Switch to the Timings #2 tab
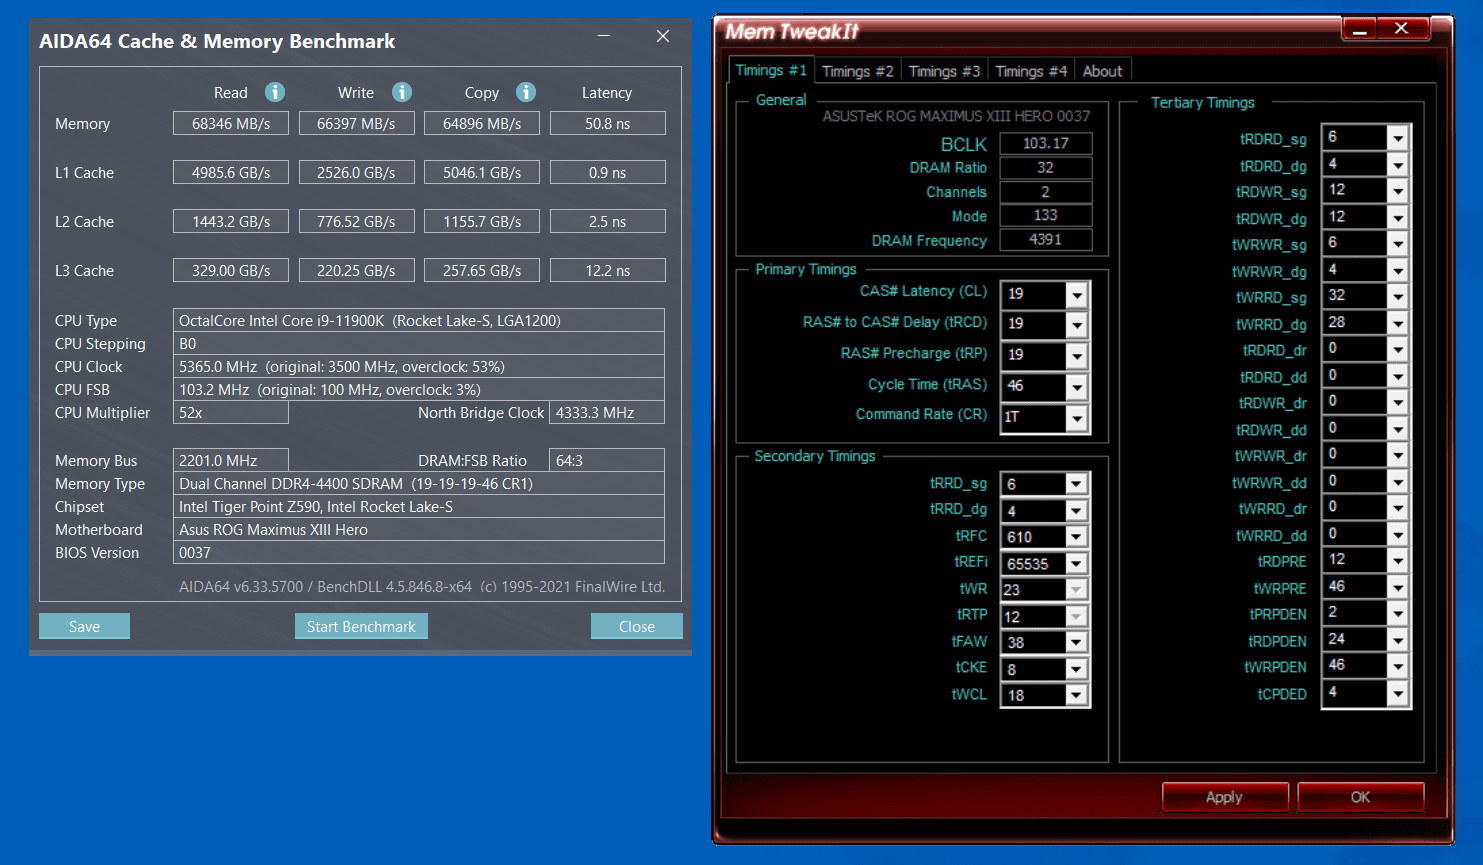Image resolution: width=1483 pixels, height=865 pixels. click(857, 71)
